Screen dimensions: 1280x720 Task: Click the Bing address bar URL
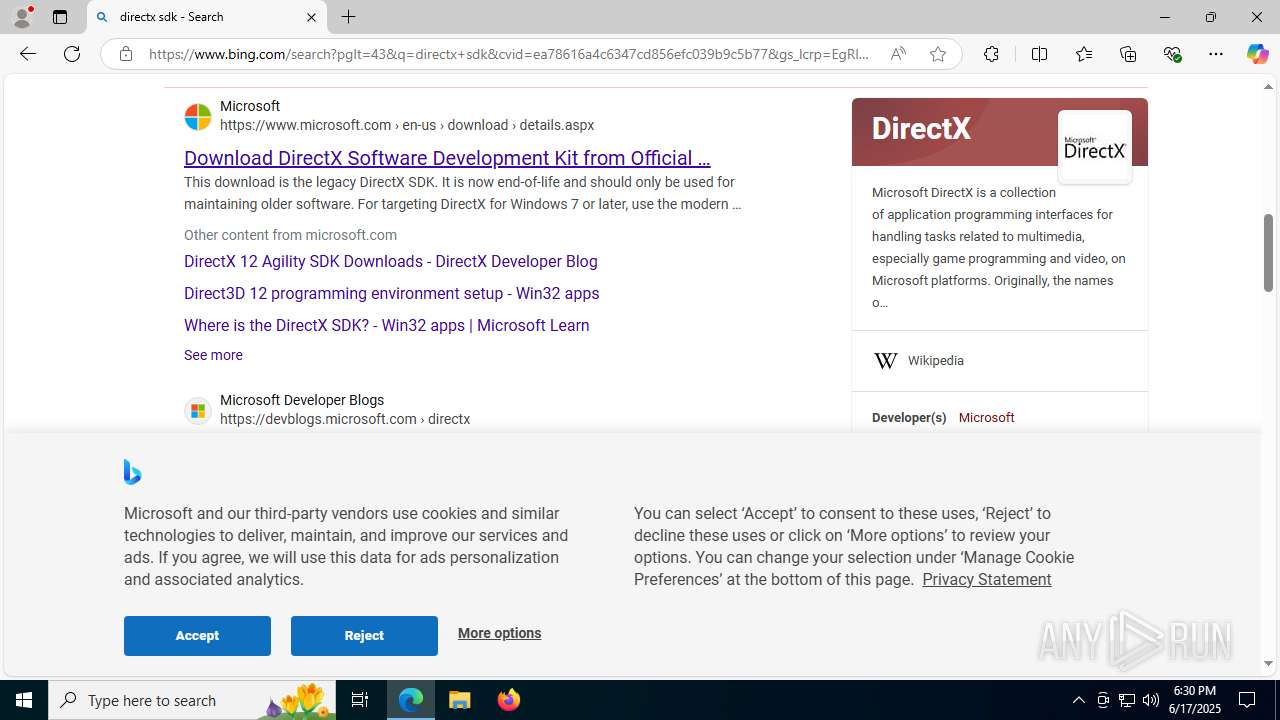pyautogui.click(x=510, y=54)
